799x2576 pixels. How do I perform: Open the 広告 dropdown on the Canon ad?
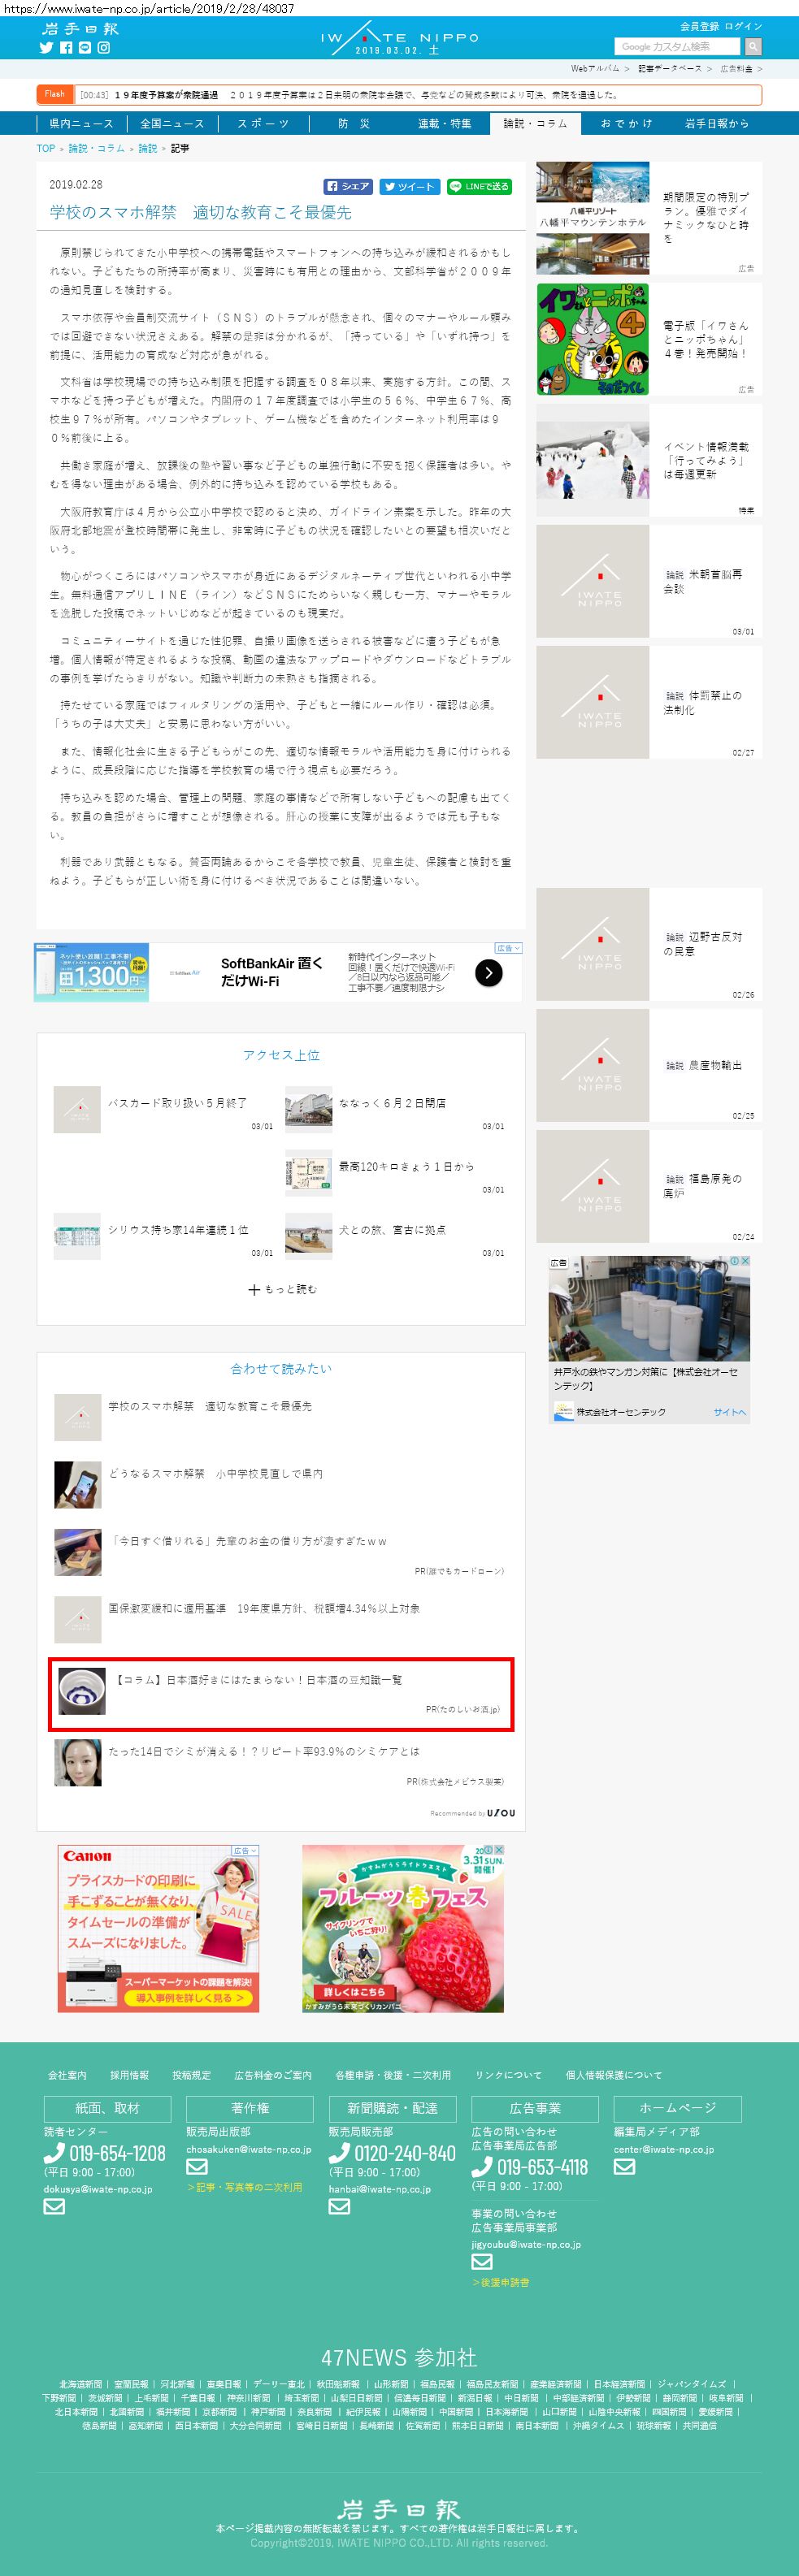[245, 1850]
